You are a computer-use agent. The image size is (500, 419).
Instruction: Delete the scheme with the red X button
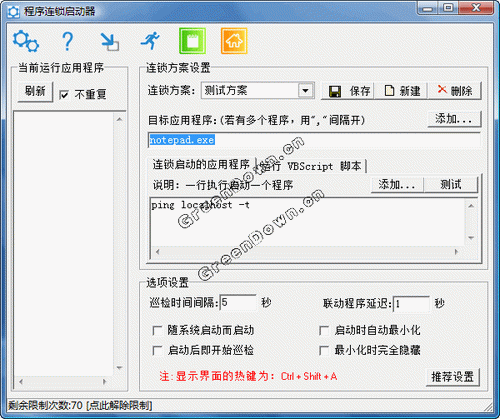coord(455,91)
